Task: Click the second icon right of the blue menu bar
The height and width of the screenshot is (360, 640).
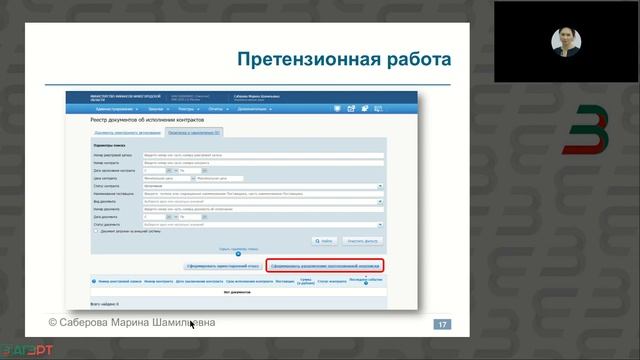Action: (351, 109)
